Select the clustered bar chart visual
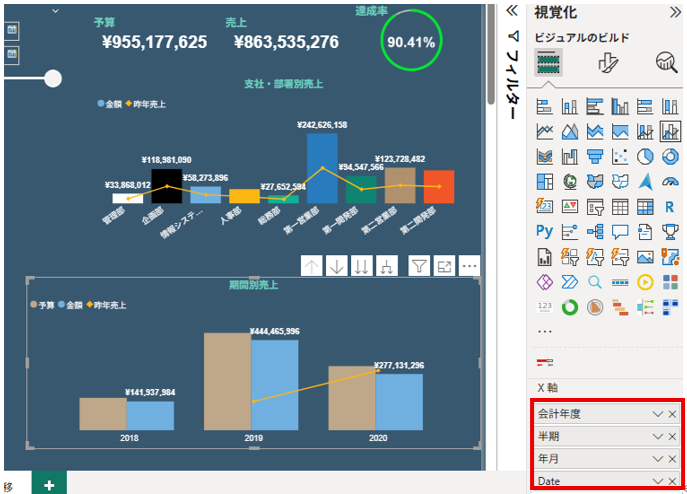This screenshot has width=687, height=494. 595,107
